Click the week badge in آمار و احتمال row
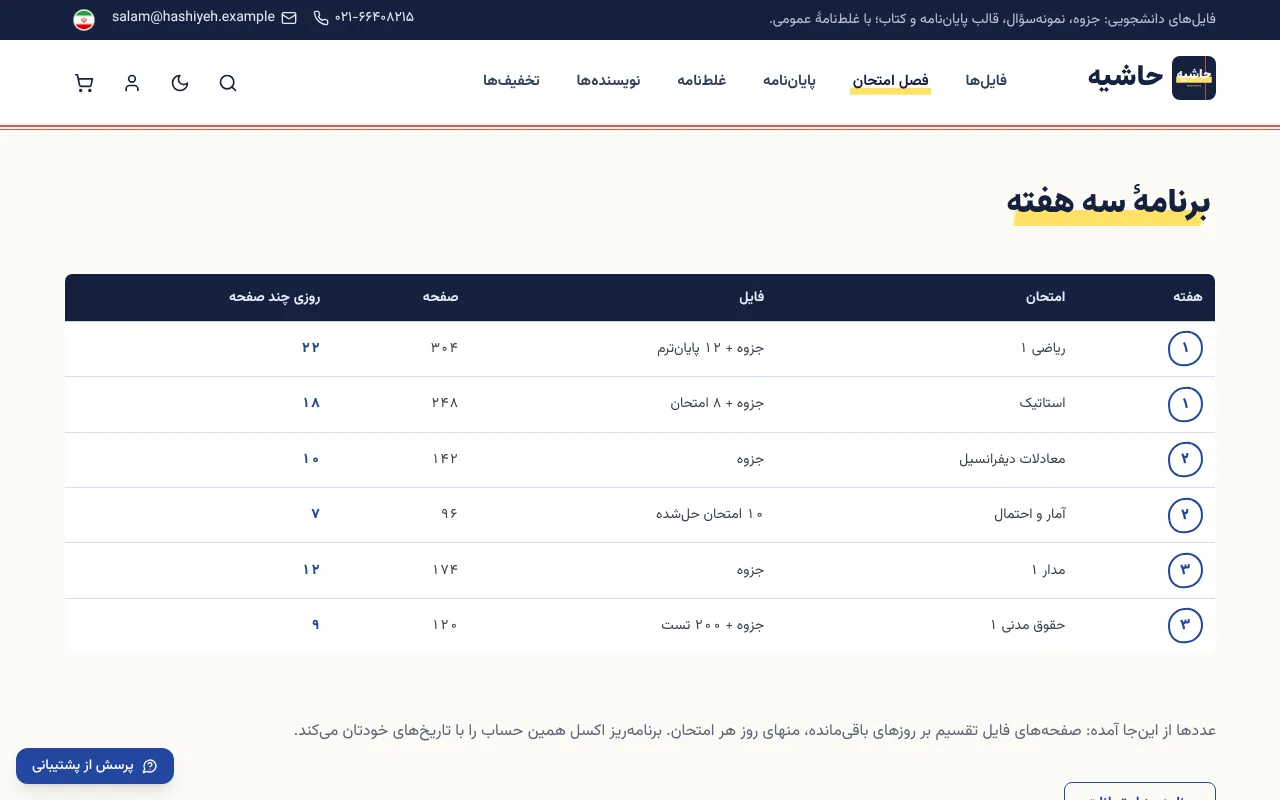The height and width of the screenshot is (800, 1280). coord(1185,515)
